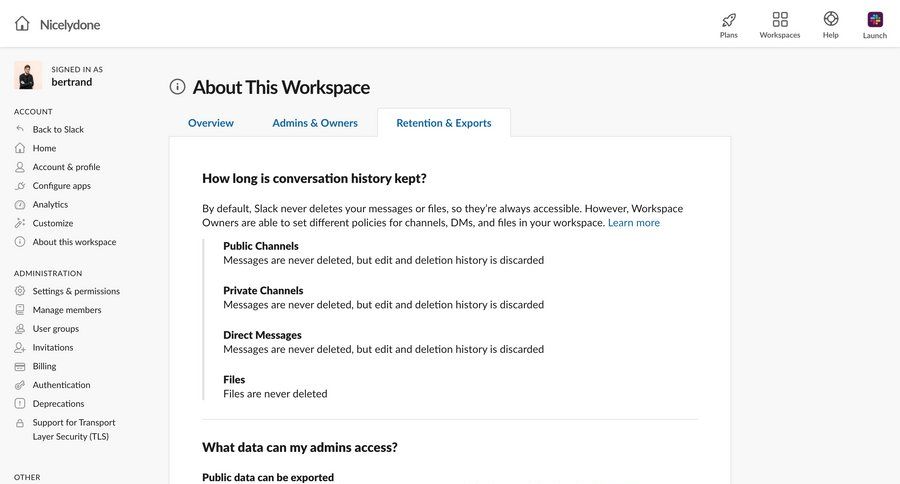Click the Customize wand icon
The width and height of the screenshot is (900, 484).
(20, 223)
